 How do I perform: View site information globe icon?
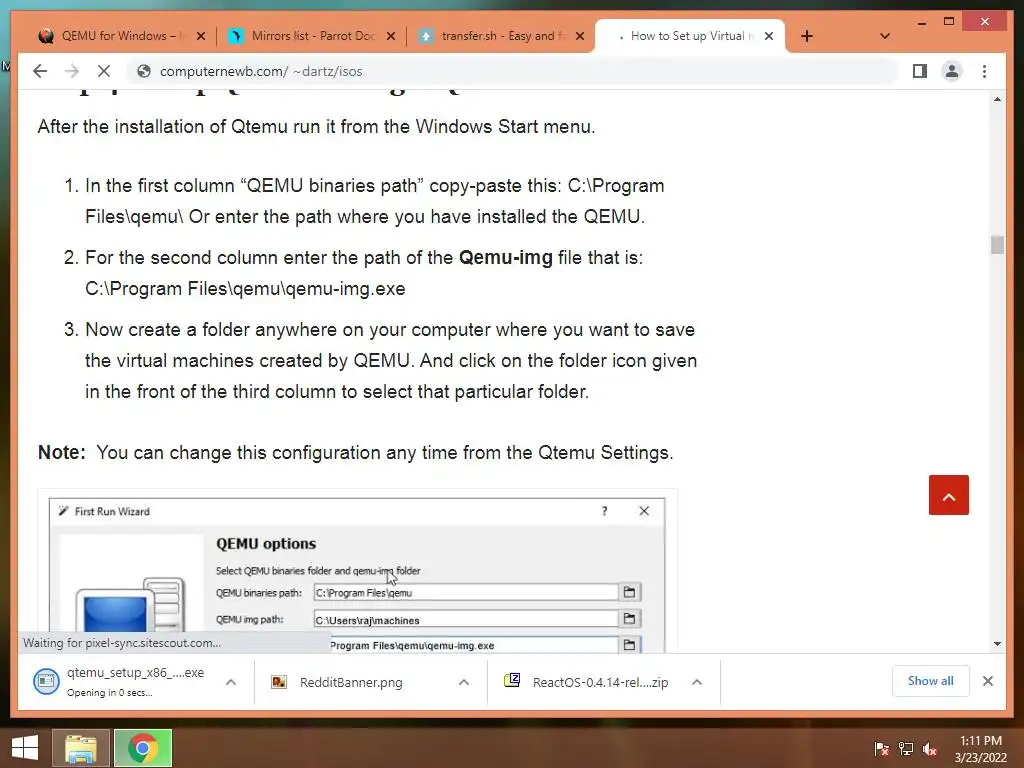(x=144, y=71)
